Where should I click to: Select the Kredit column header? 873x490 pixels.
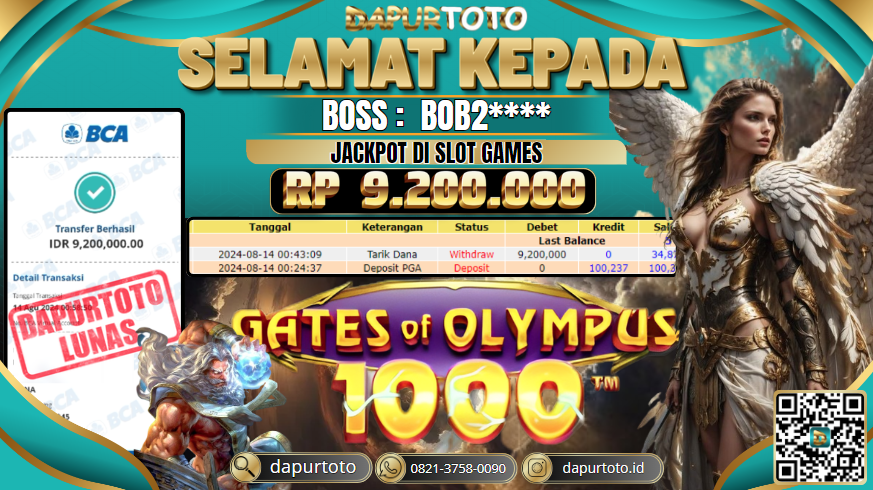(x=608, y=227)
